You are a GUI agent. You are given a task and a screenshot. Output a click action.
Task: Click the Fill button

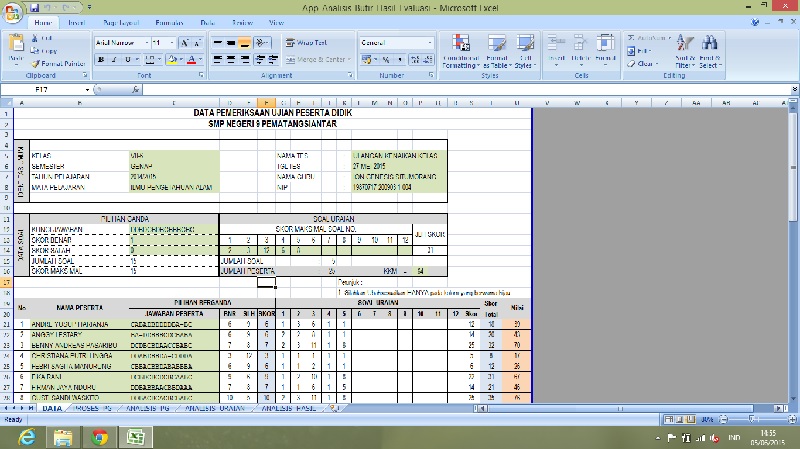pos(639,51)
